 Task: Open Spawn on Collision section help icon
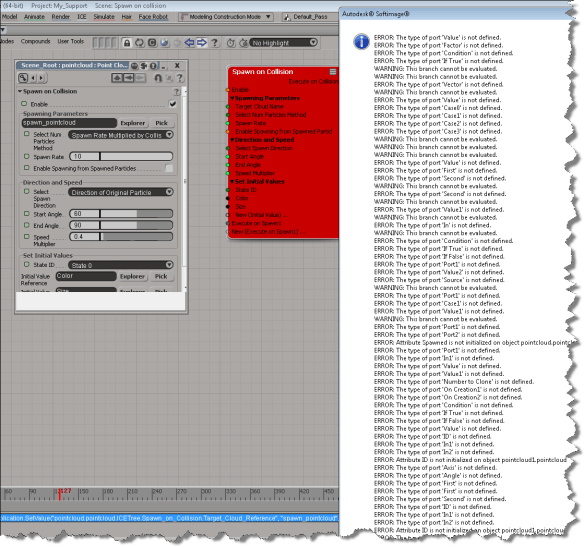[176, 92]
